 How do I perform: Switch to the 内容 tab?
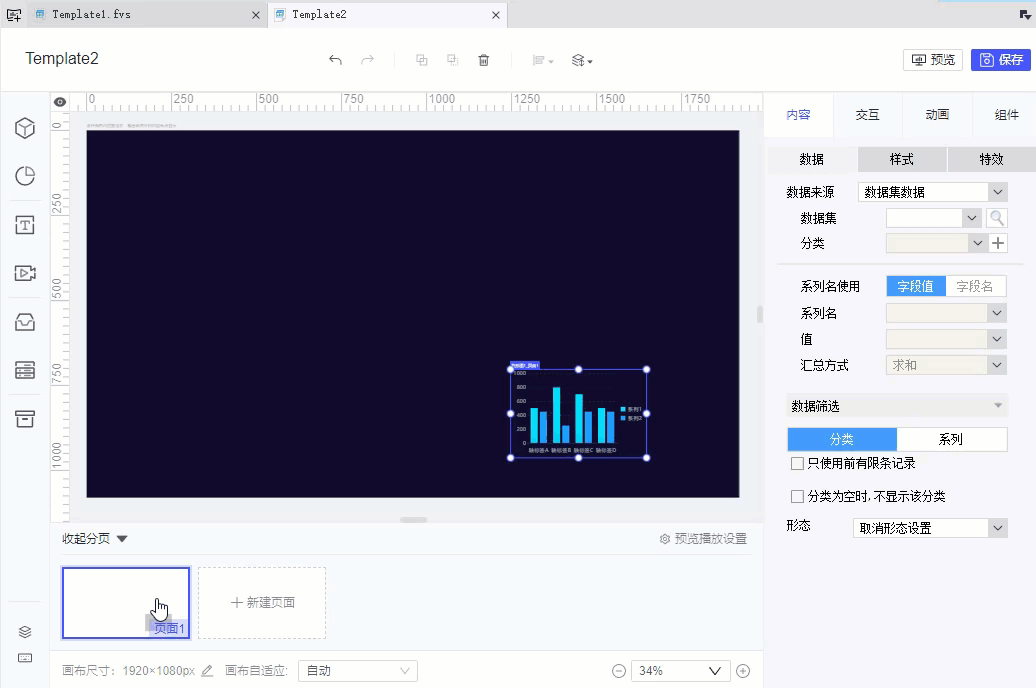coord(798,115)
